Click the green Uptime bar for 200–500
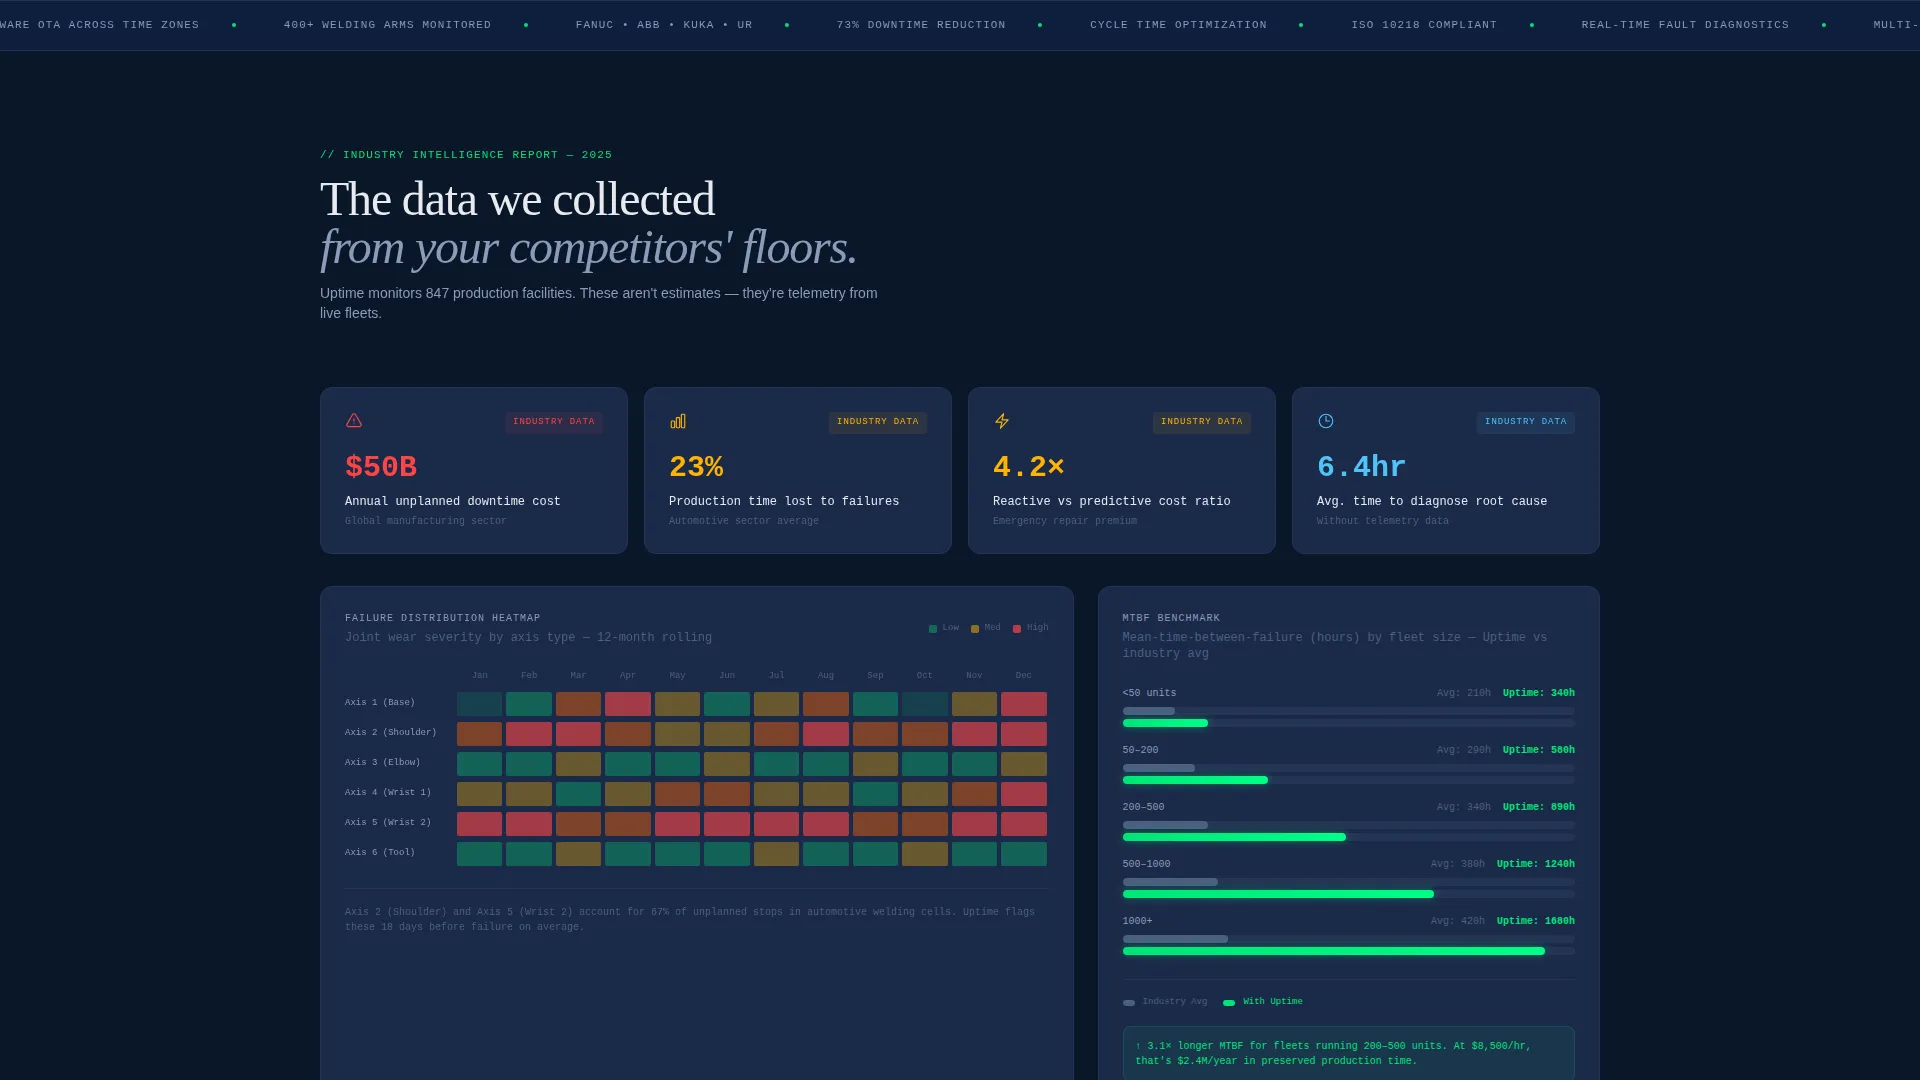The width and height of the screenshot is (1920, 1080). click(x=1234, y=837)
